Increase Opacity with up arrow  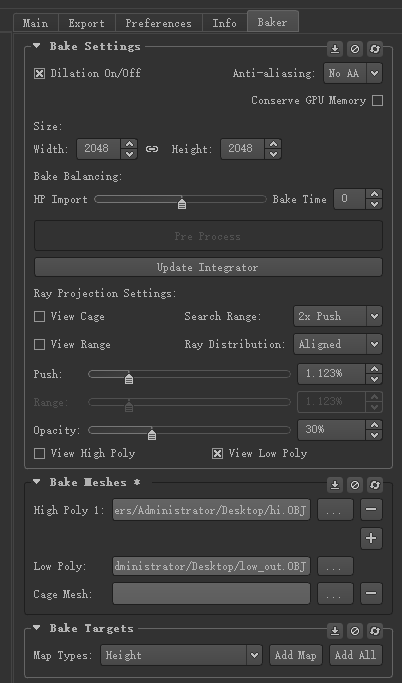(x=374, y=425)
